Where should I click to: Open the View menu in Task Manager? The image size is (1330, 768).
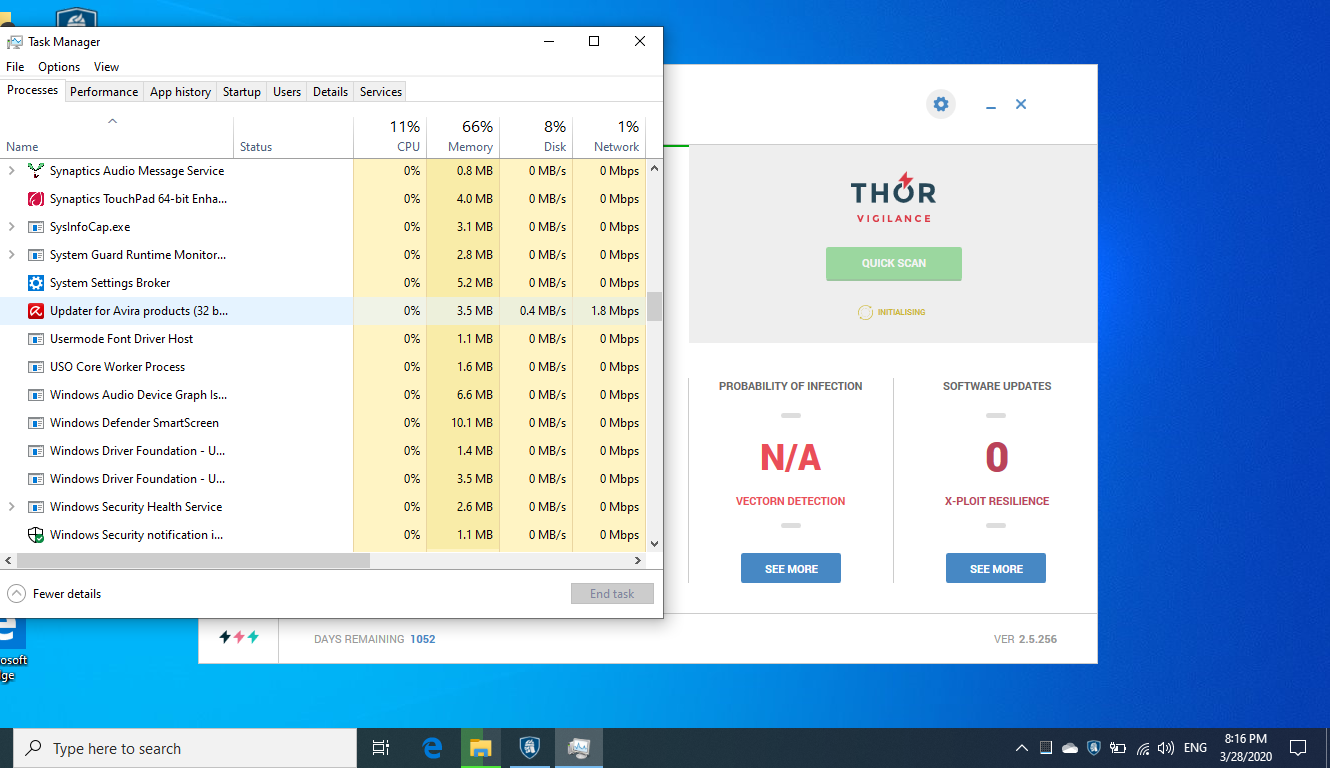click(106, 67)
